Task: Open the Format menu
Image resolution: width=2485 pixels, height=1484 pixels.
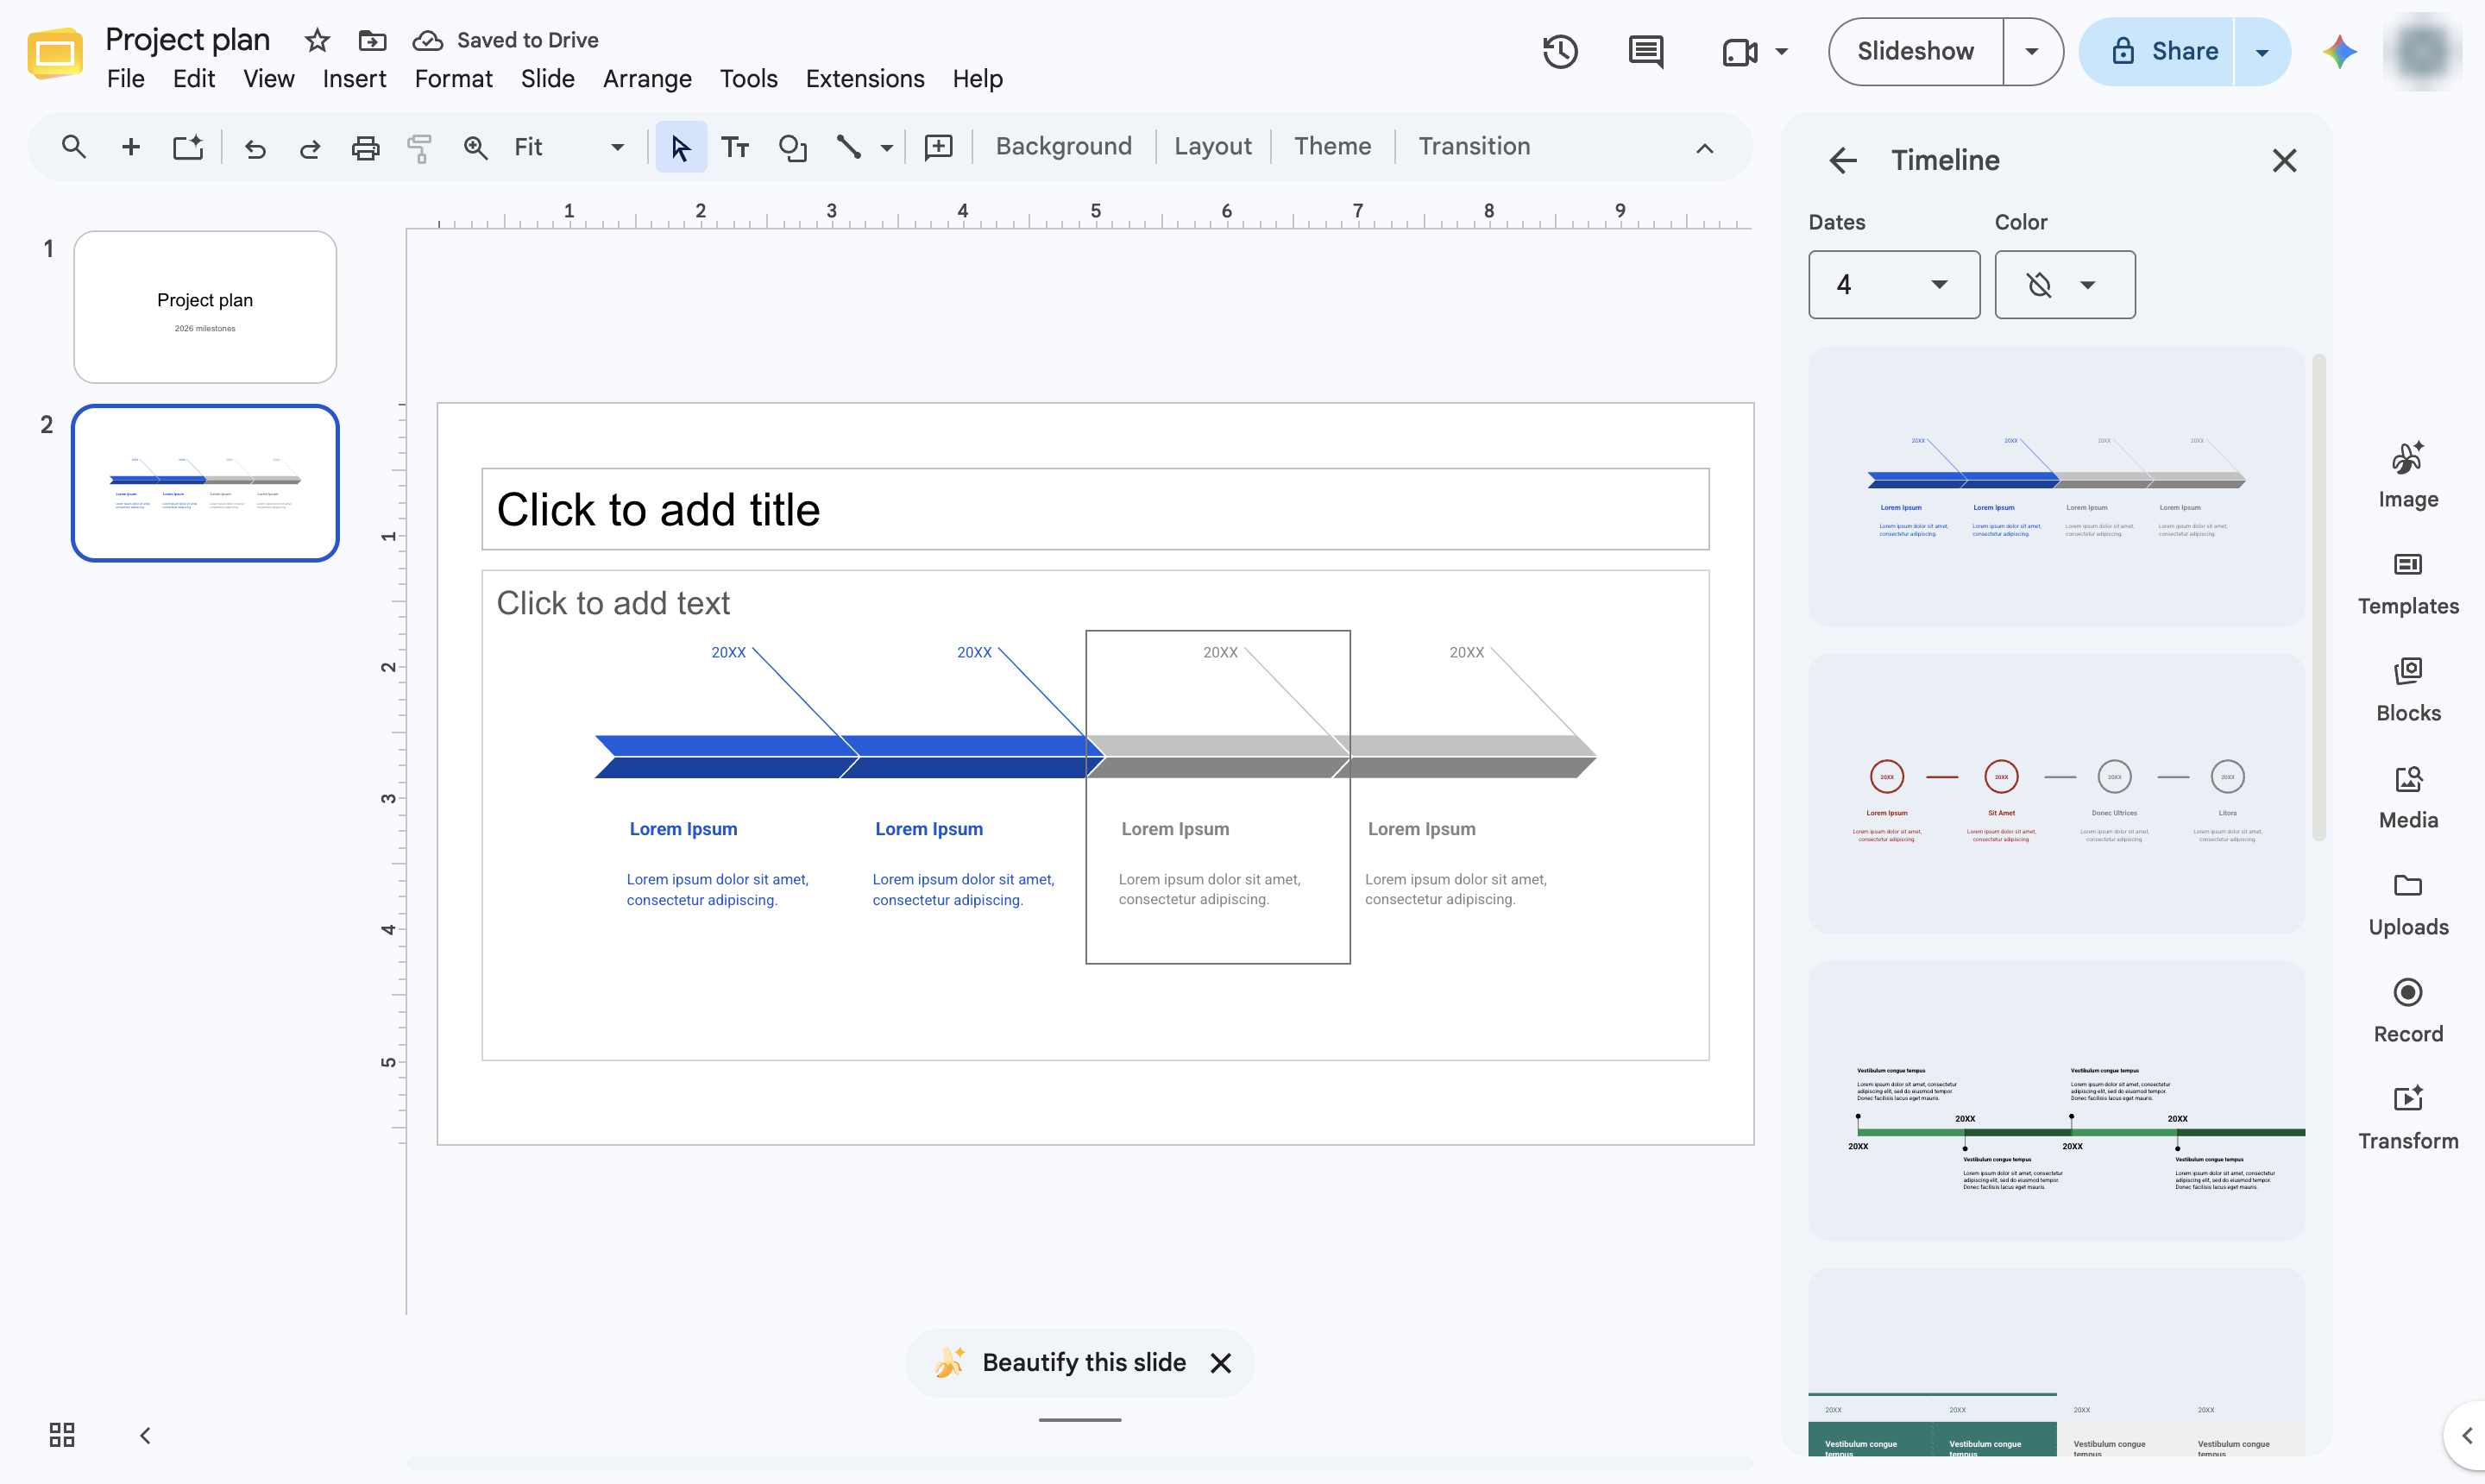Action: (x=453, y=78)
